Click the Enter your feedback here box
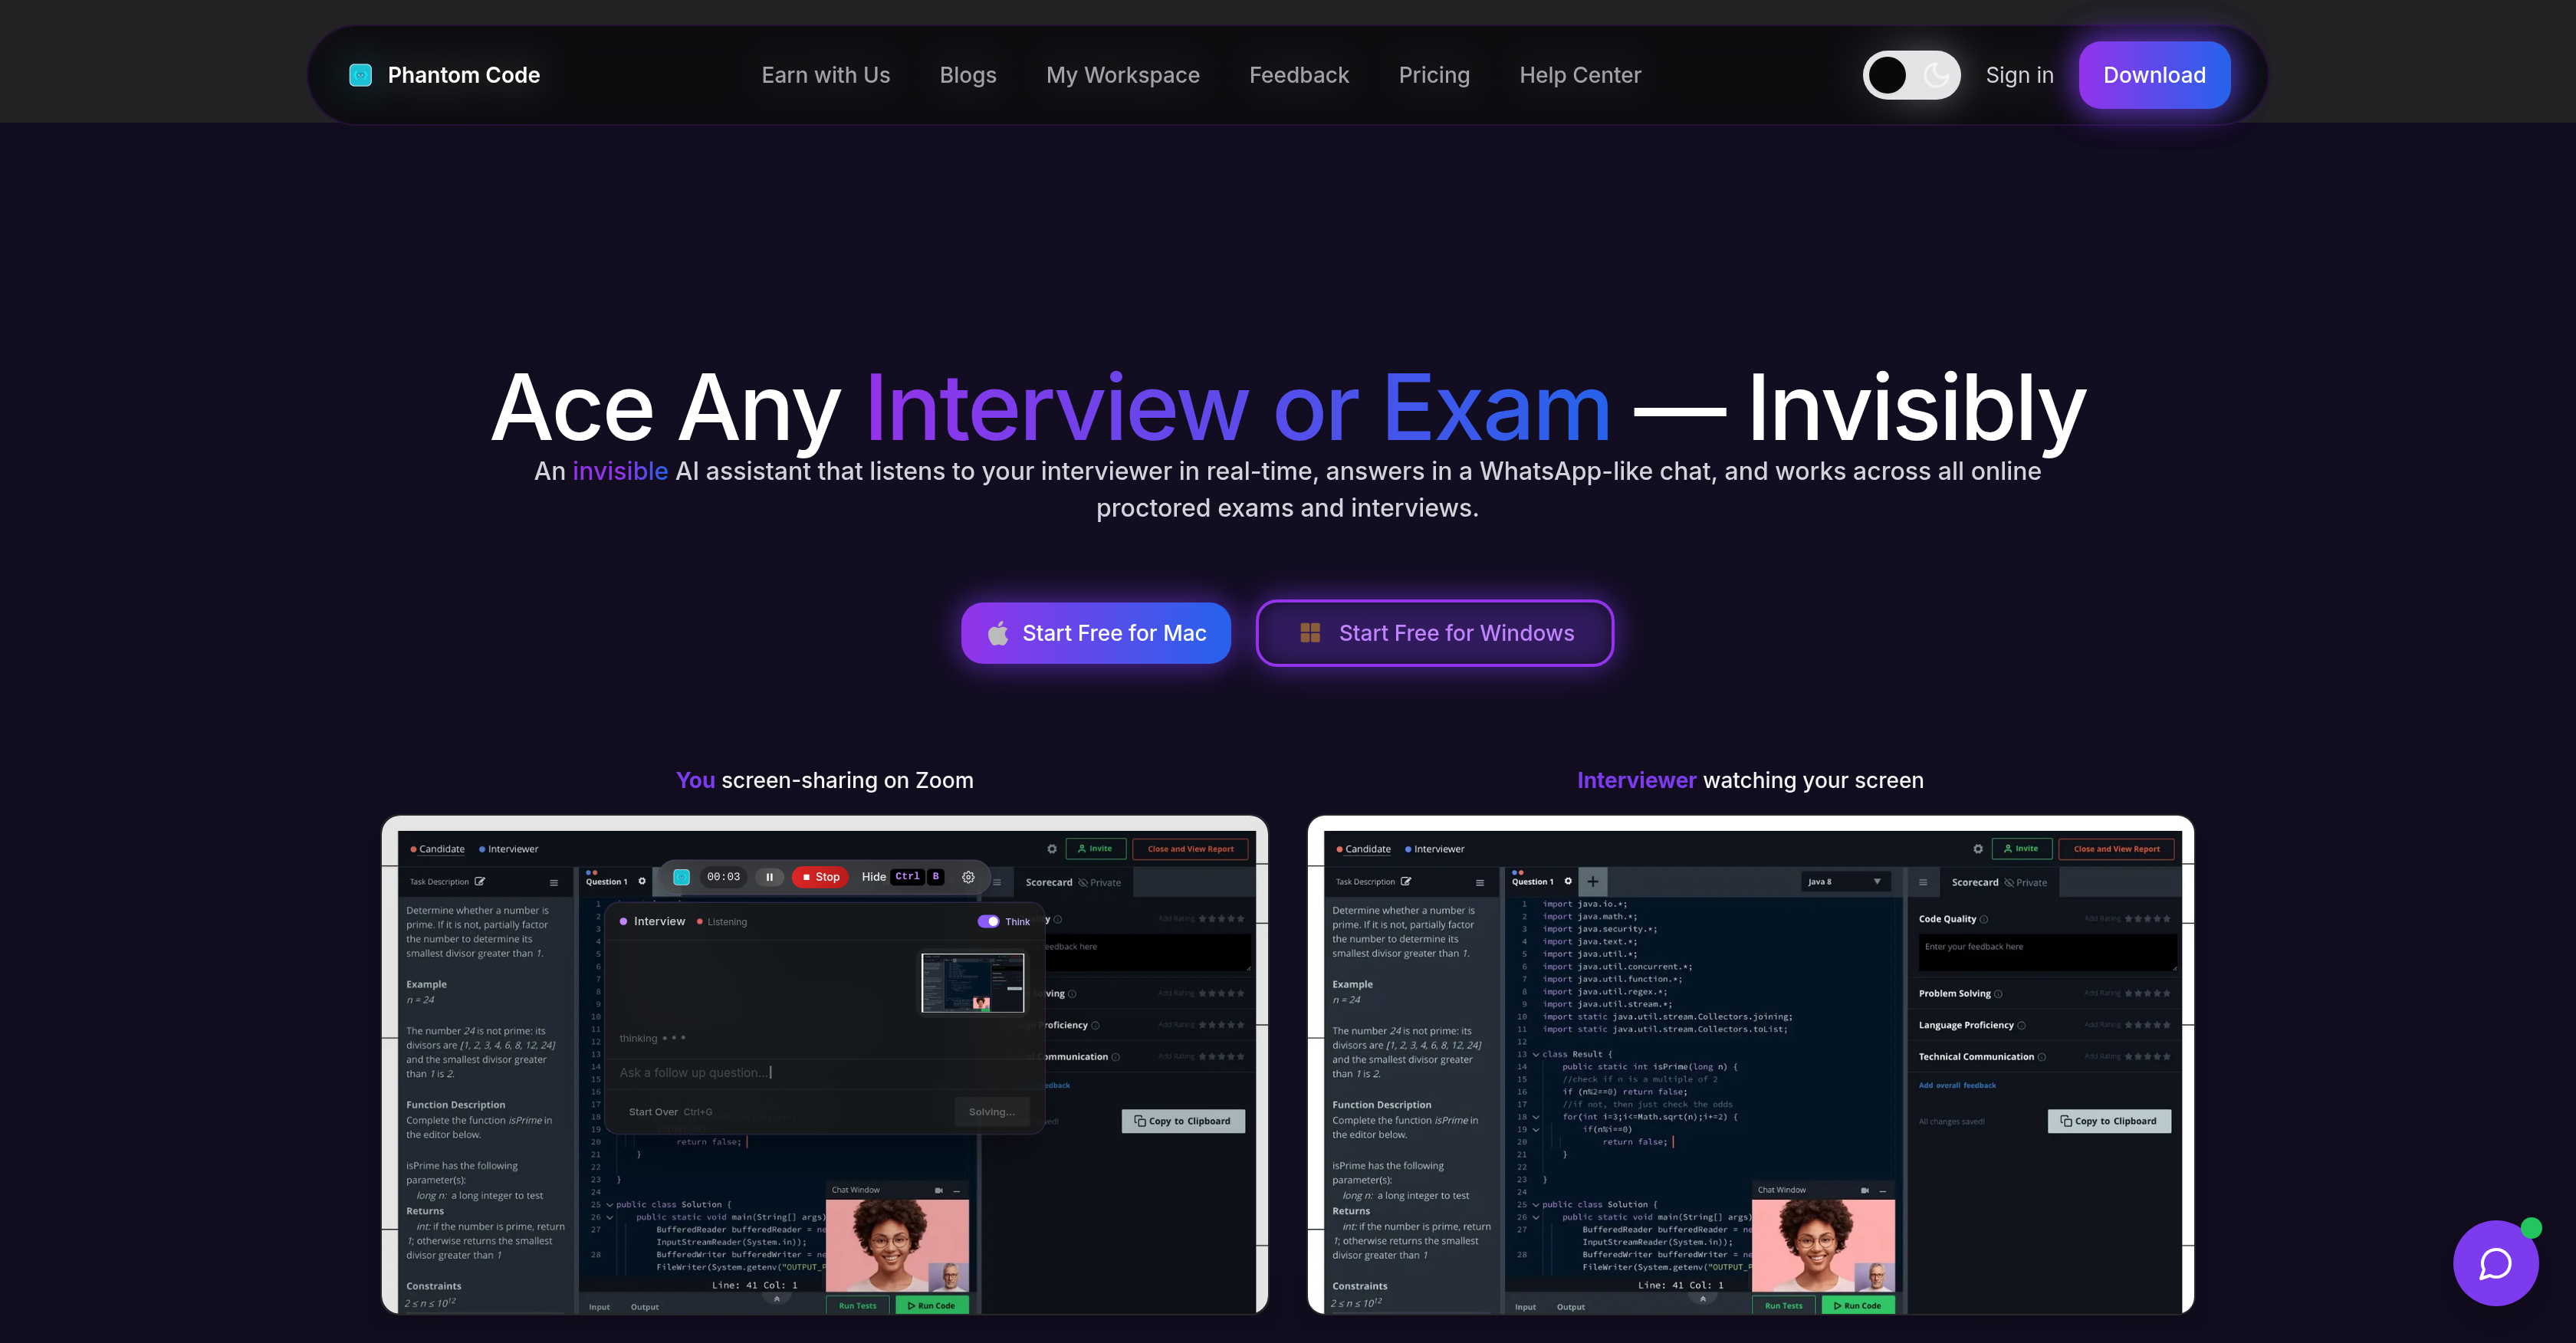 2046,952
